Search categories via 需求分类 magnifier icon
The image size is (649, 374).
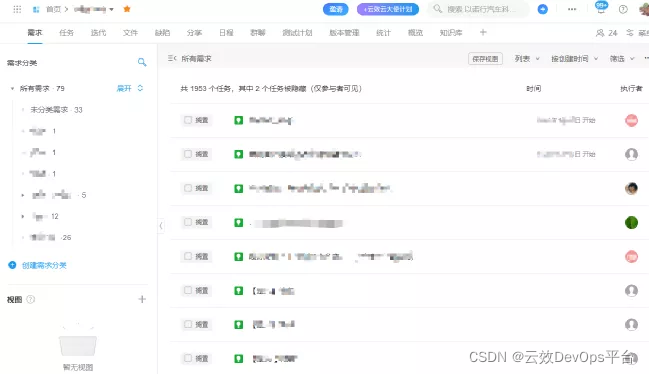pos(142,62)
